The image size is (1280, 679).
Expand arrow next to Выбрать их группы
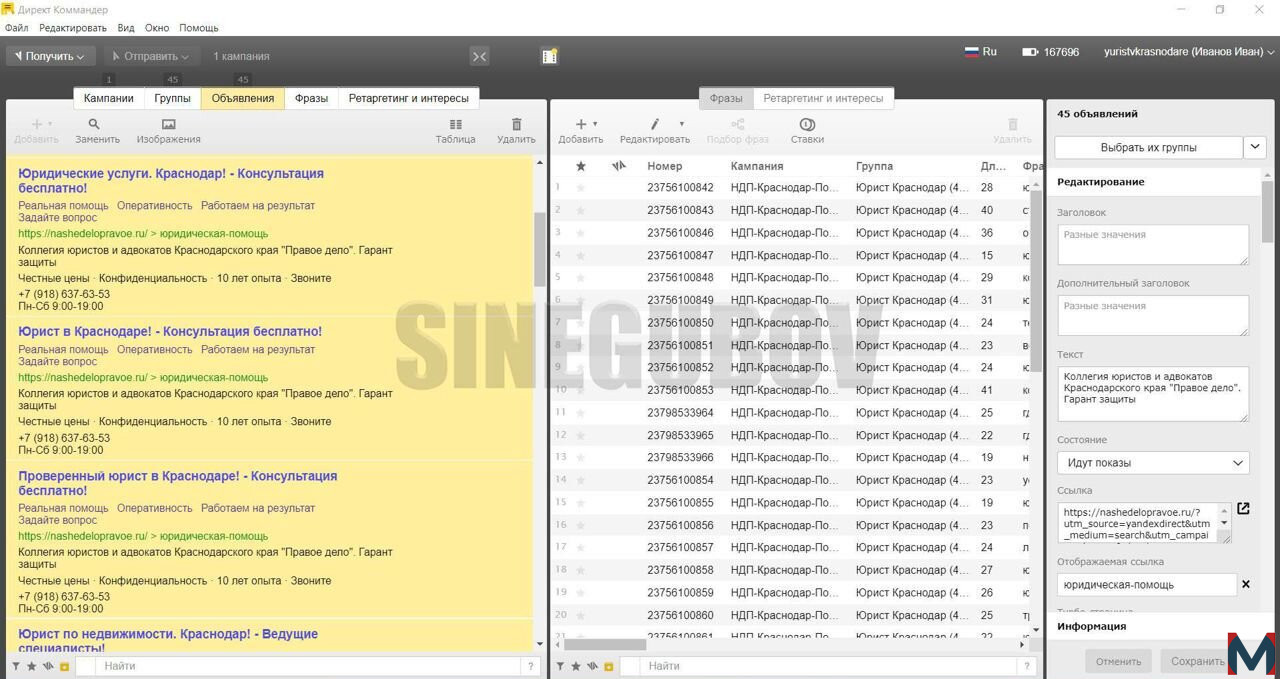click(1255, 147)
